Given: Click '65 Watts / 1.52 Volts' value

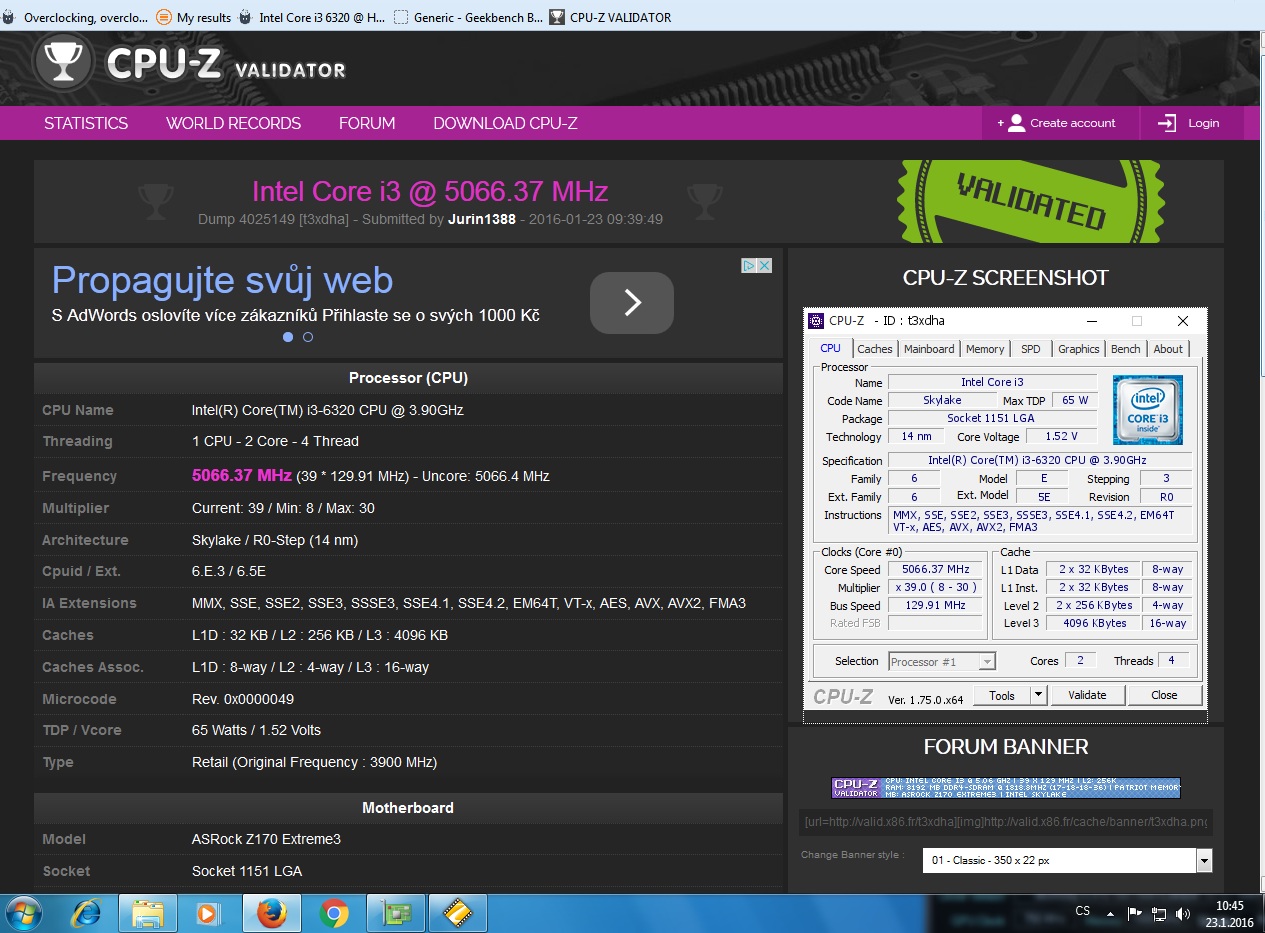Looking at the screenshot, I should (x=256, y=730).
